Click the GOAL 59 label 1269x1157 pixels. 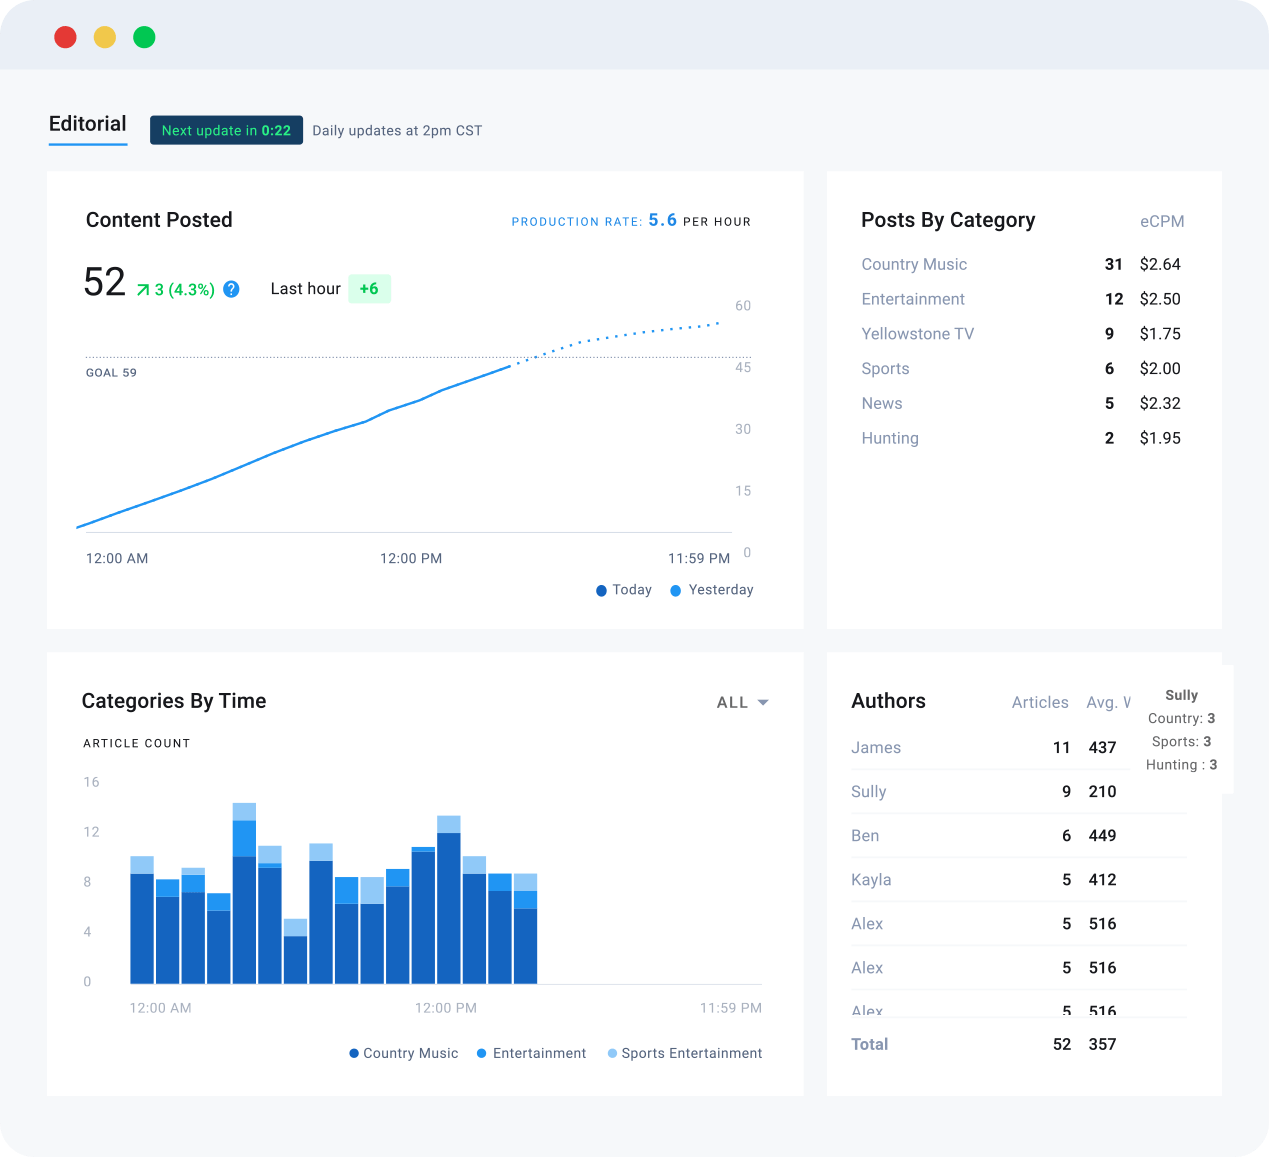pos(111,373)
